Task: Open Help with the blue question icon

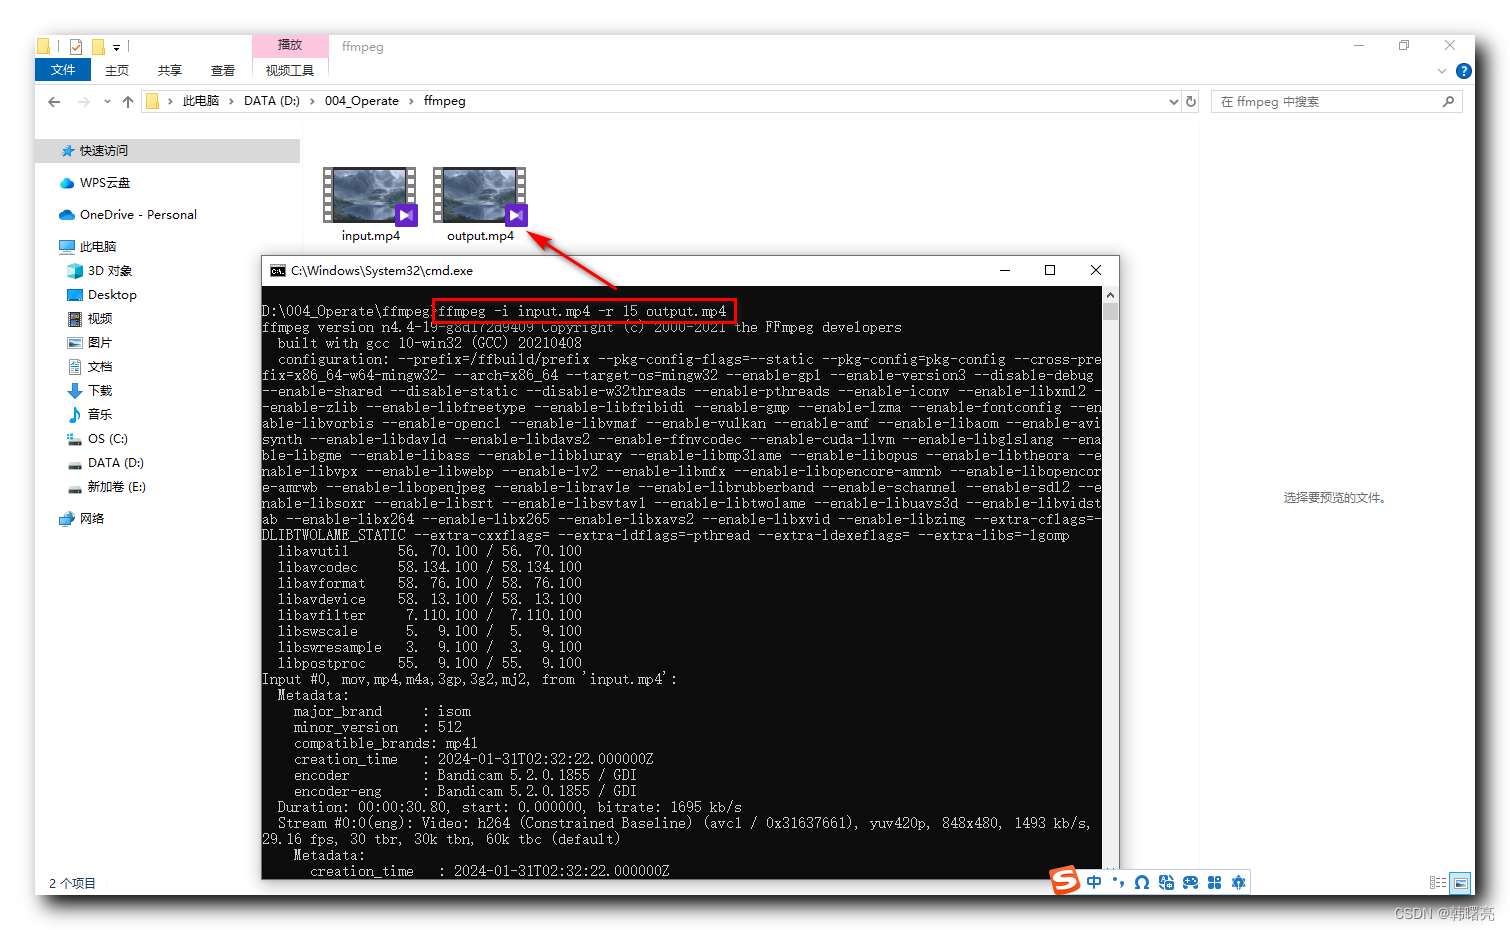Action: 1464,71
